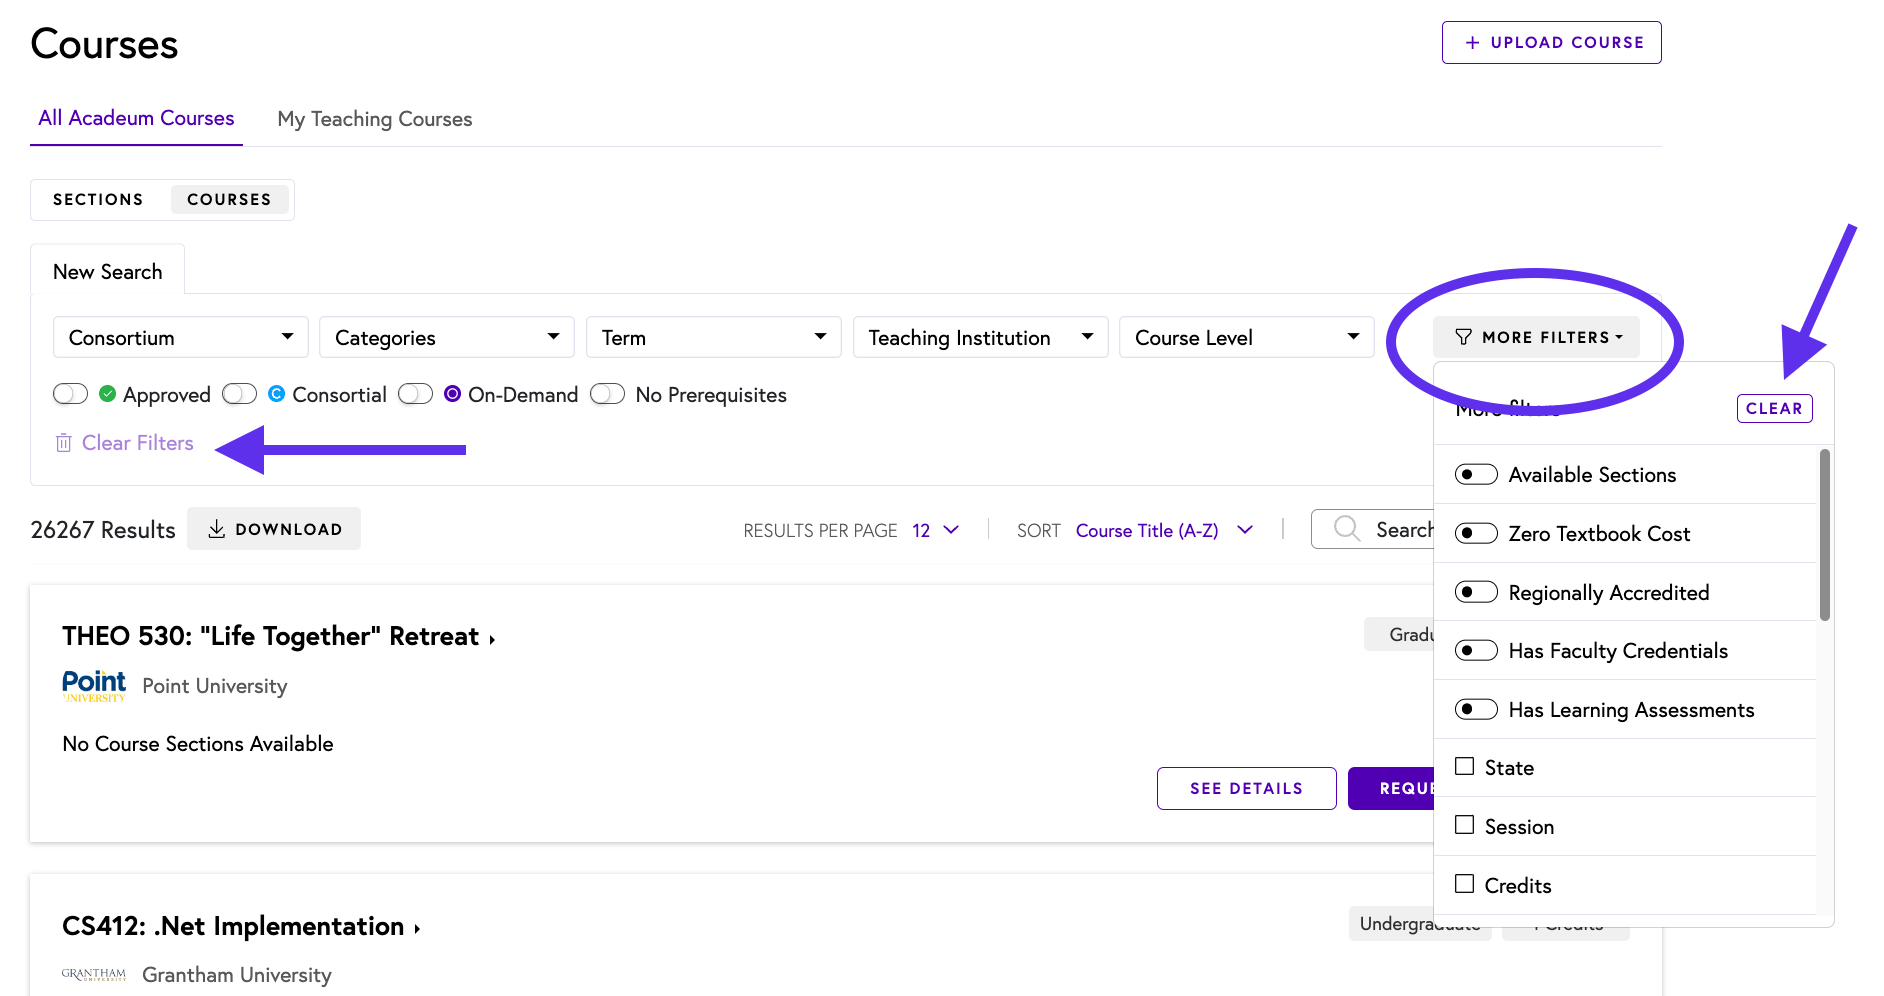Click the funnel icon in More Filters

pos(1463,337)
